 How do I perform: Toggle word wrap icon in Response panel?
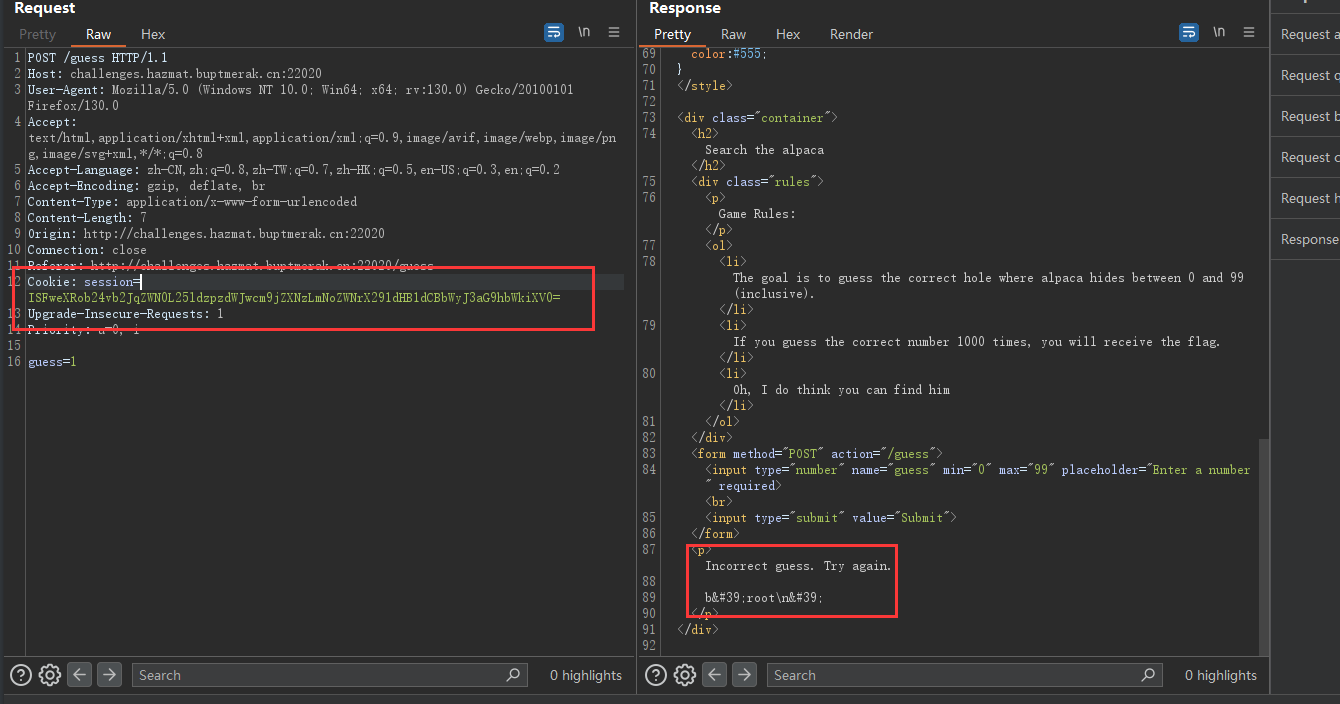(1188, 32)
